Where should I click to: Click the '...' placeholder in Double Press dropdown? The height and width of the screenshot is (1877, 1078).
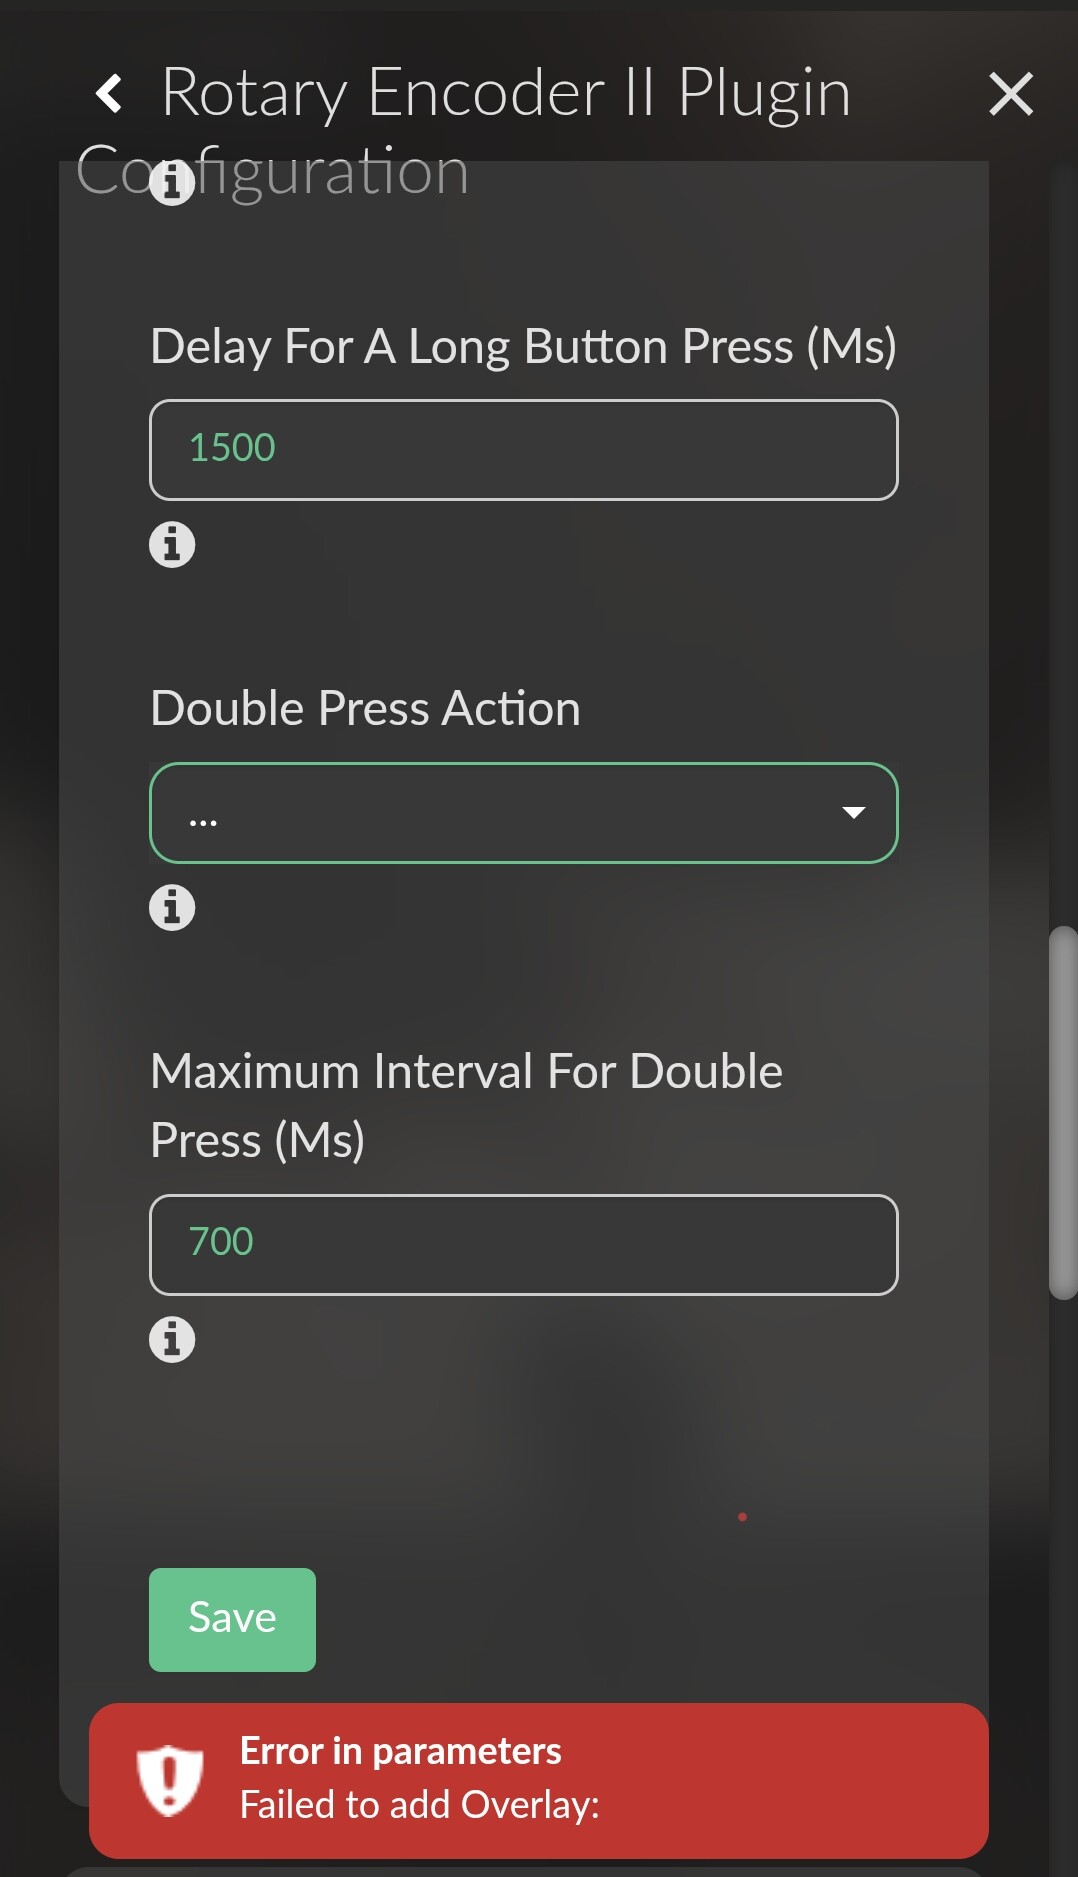coord(203,820)
